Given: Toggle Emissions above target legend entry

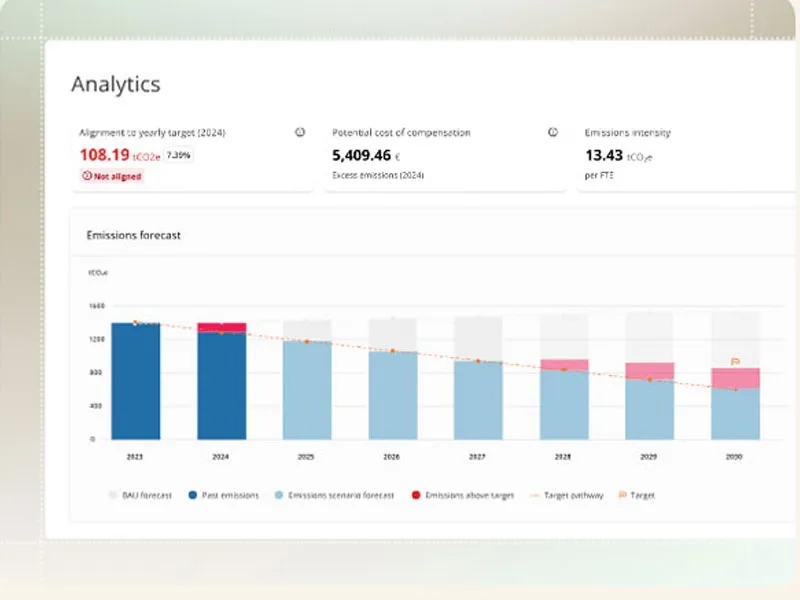Looking at the screenshot, I should tap(462, 495).
